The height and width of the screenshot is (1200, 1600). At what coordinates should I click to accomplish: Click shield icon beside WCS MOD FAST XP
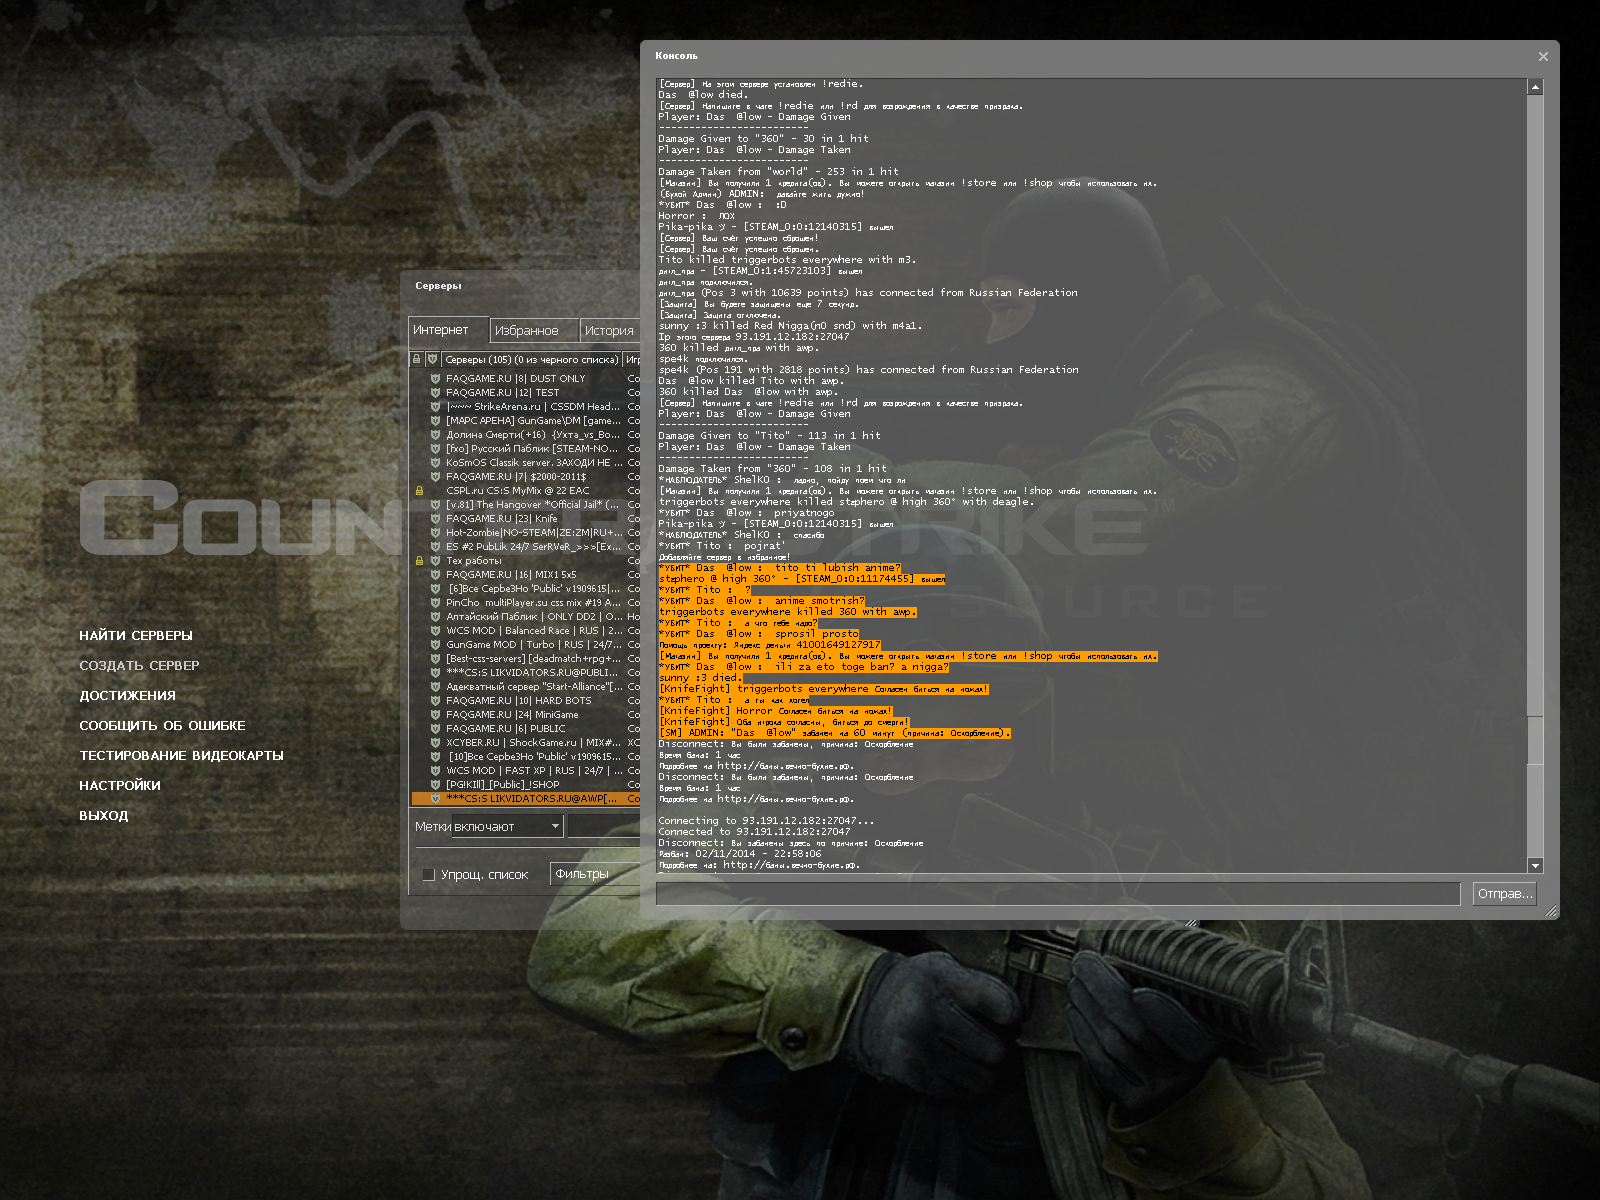435,771
